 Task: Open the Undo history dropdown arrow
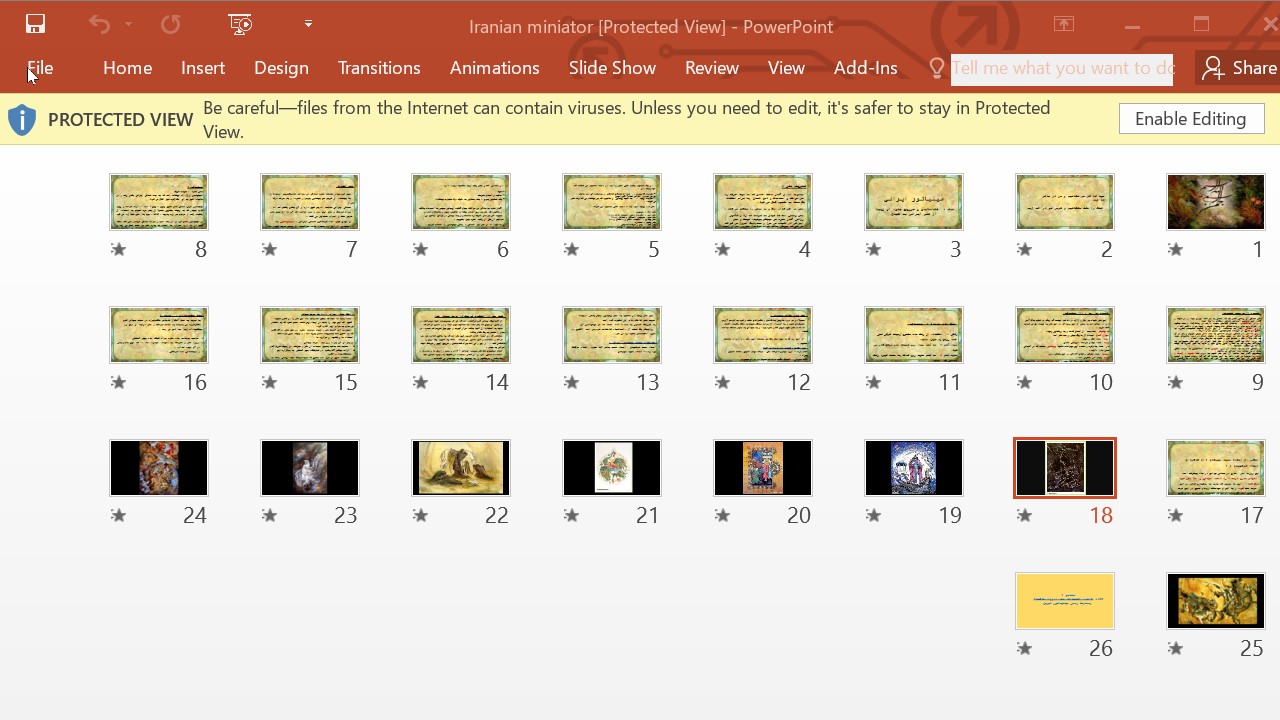(128, 24)
